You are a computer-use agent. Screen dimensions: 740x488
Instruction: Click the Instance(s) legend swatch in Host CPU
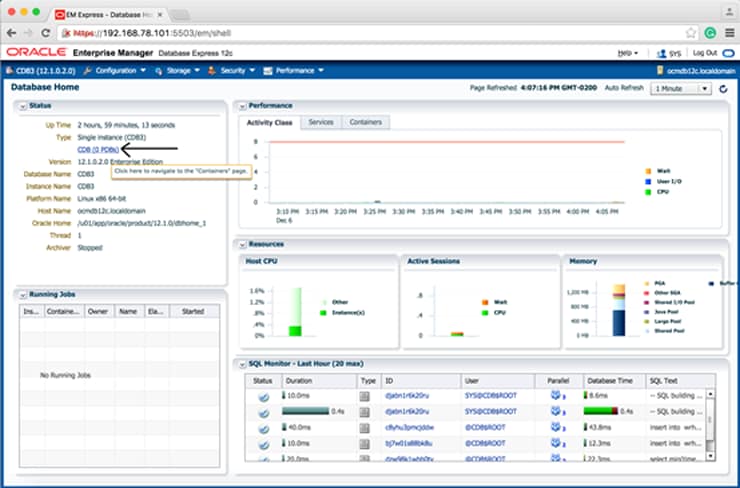point(323,313)
